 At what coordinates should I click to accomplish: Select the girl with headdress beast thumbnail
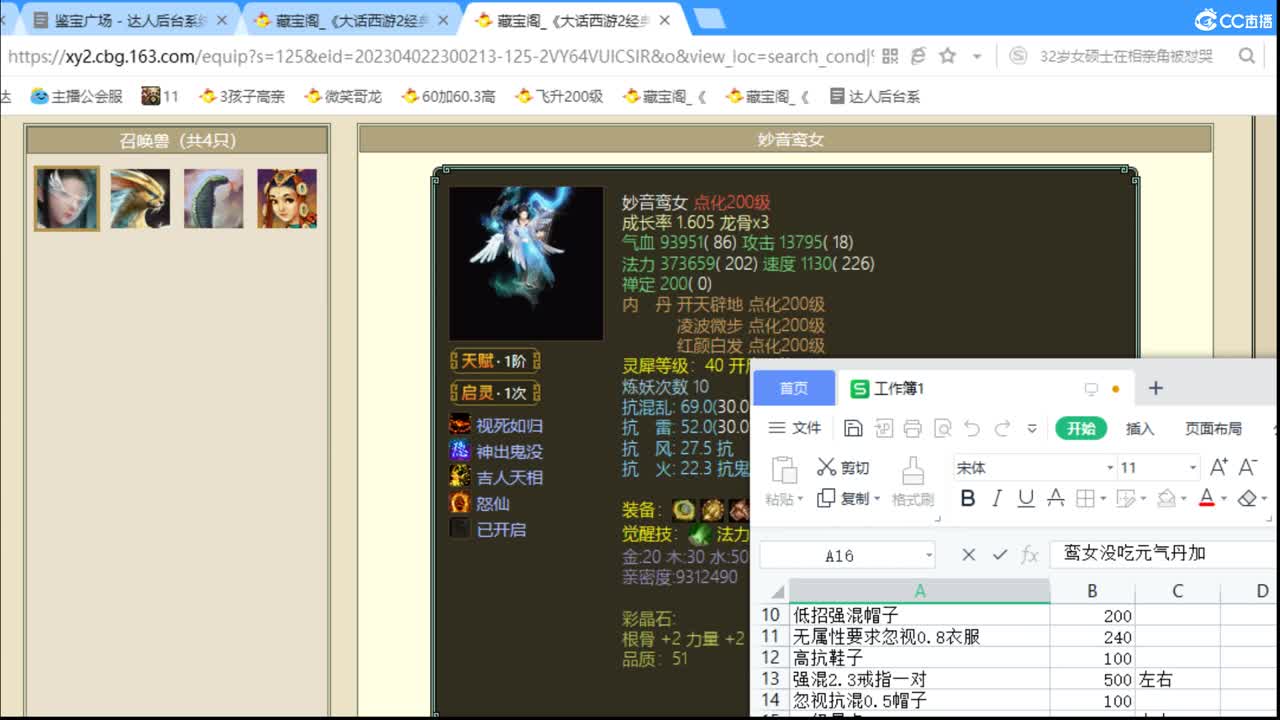287,198
